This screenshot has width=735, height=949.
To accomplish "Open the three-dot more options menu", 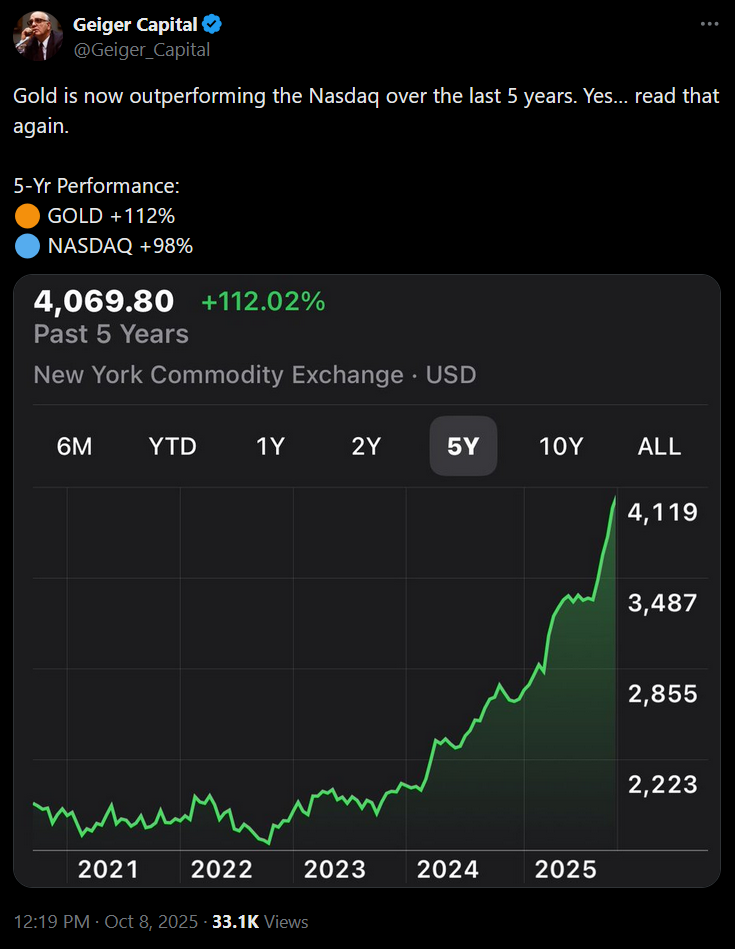I will pyautogui.click(x=708, y=24).
